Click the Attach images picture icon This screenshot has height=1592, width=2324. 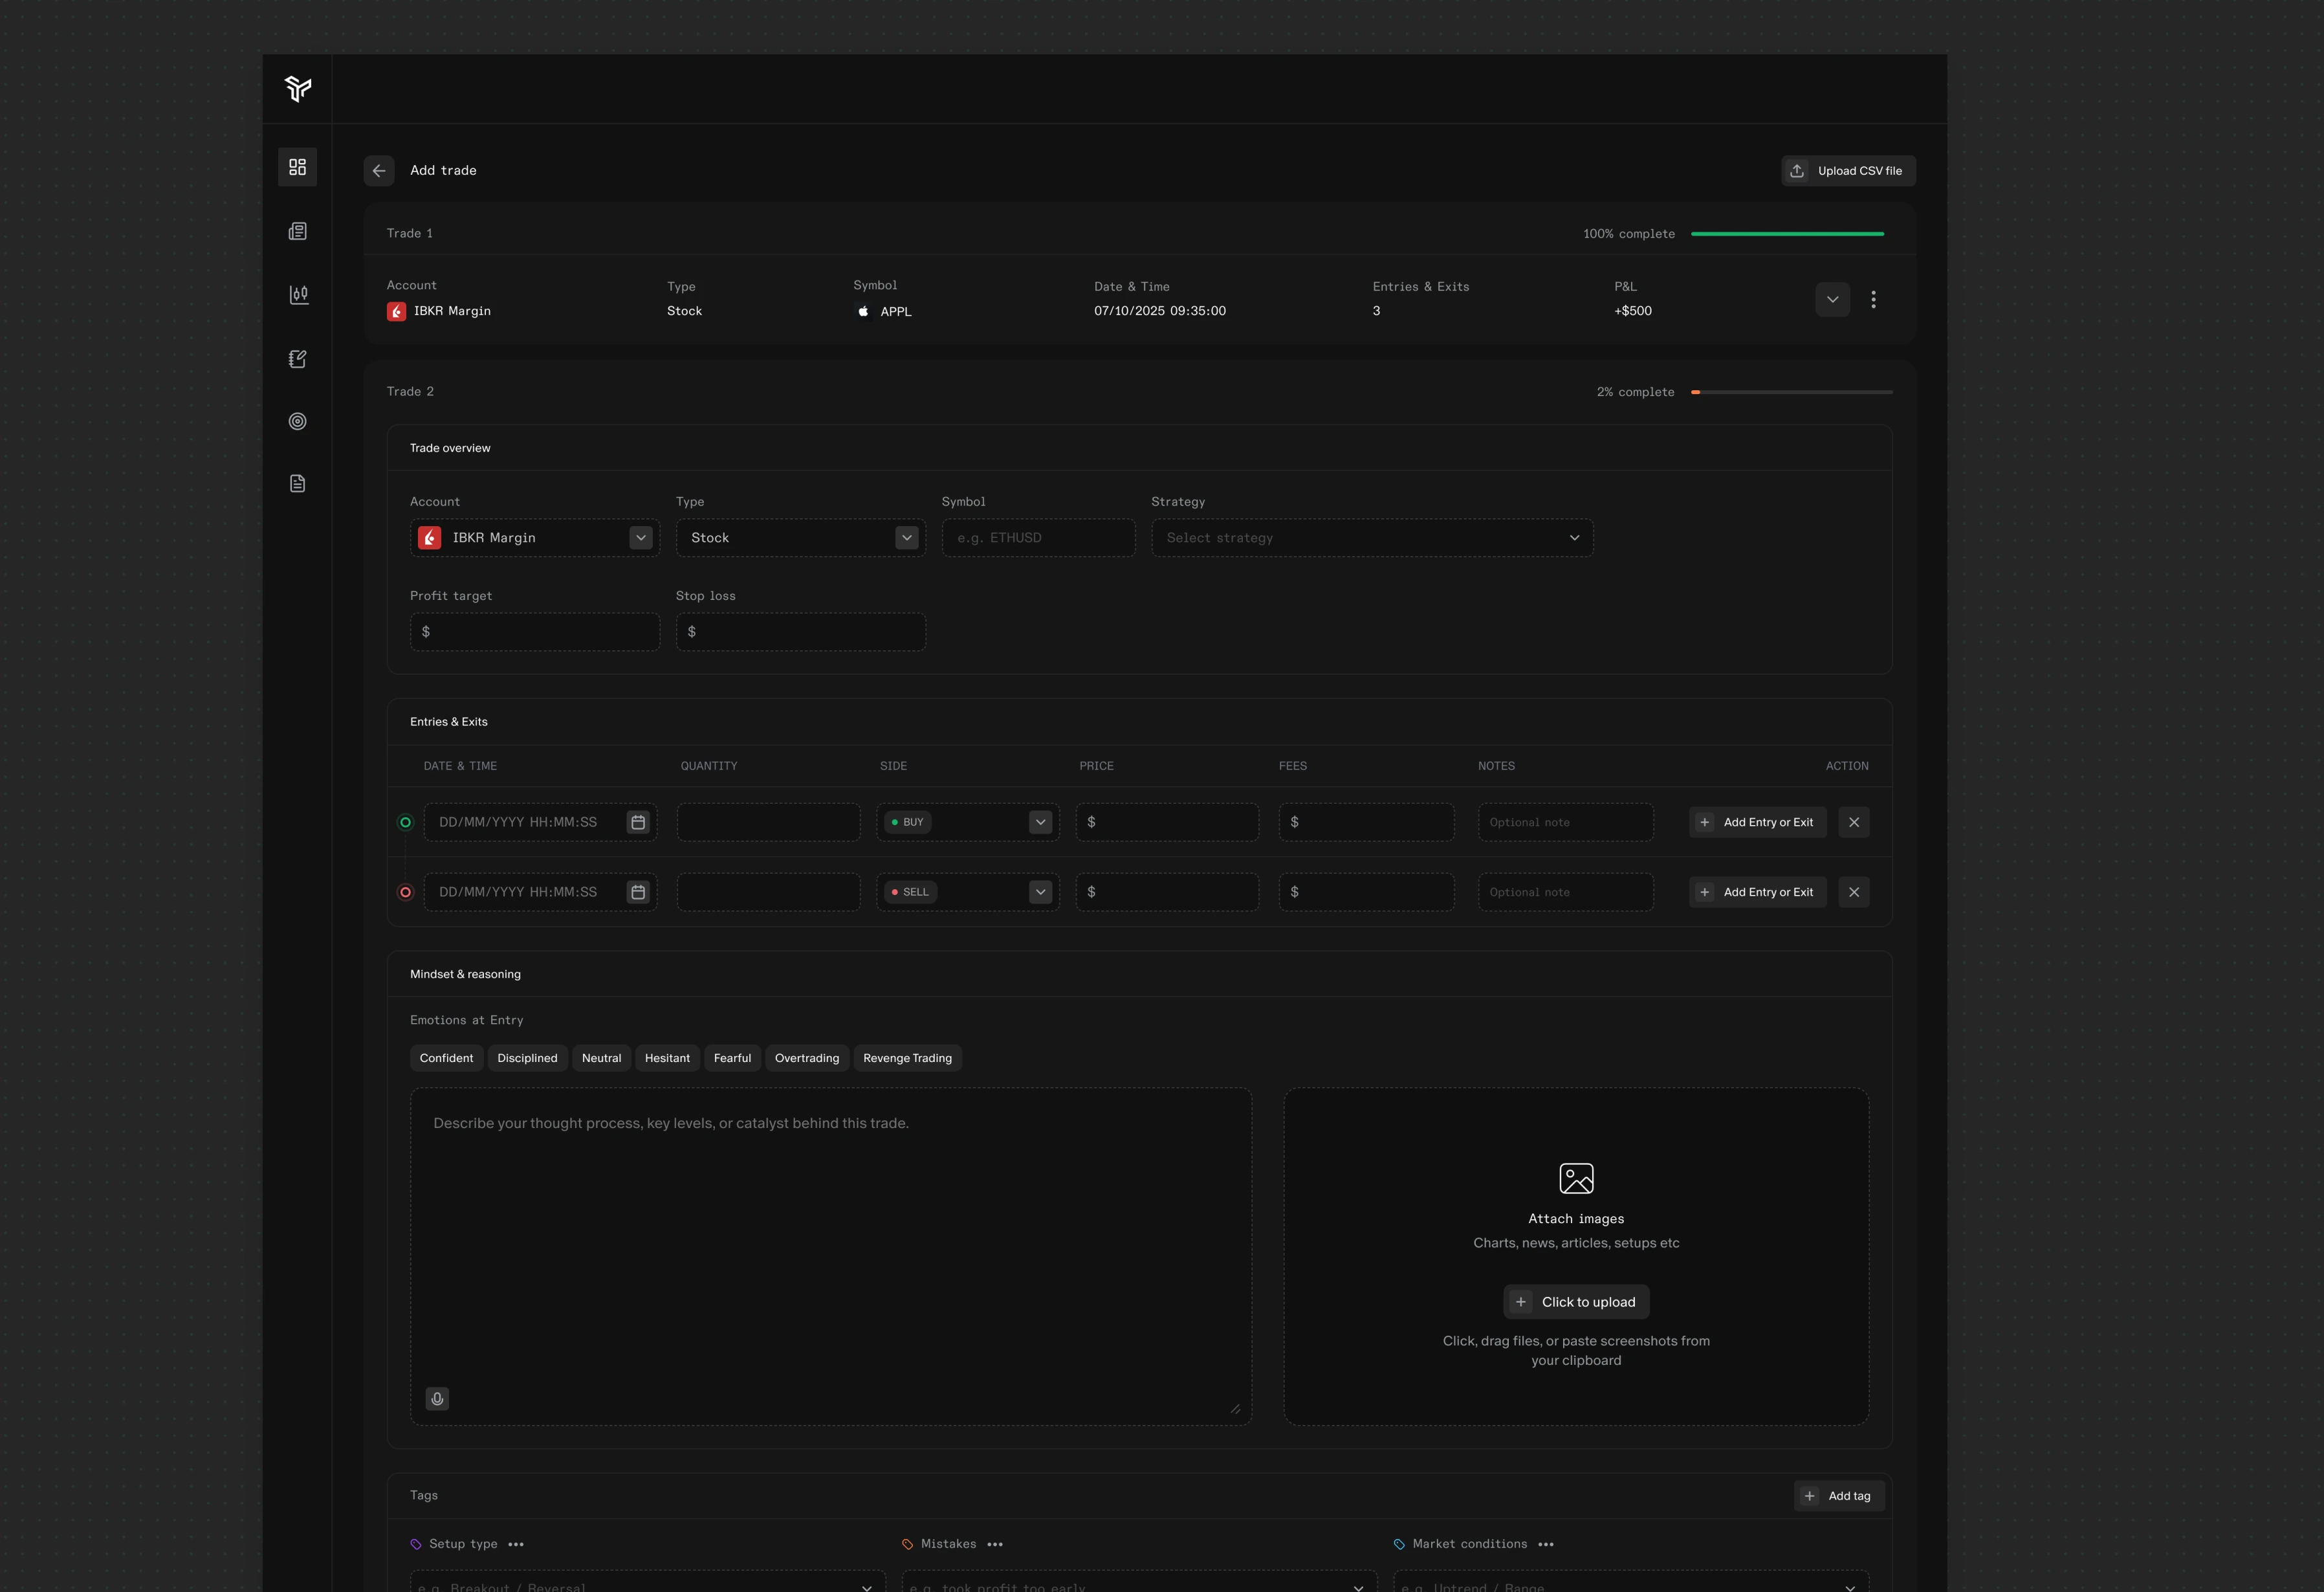click(x=1576, y=1178)
